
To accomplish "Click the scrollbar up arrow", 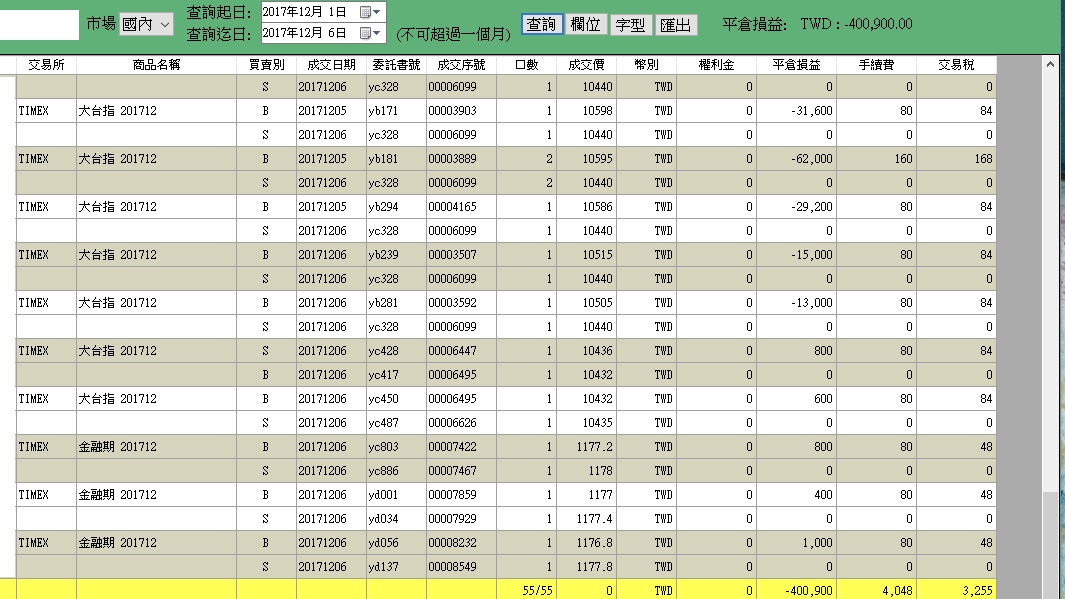I will [1050, 64].
